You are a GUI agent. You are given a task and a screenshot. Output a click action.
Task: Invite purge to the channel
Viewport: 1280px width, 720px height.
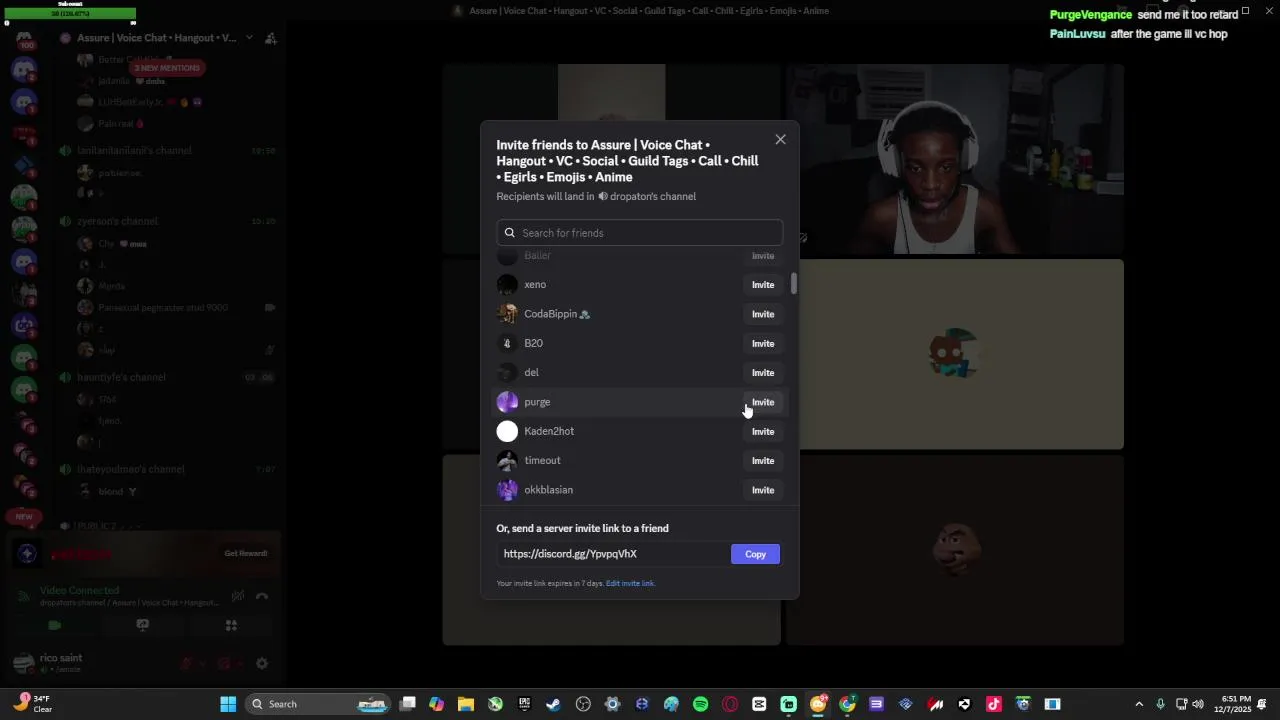tap(763, 402)
